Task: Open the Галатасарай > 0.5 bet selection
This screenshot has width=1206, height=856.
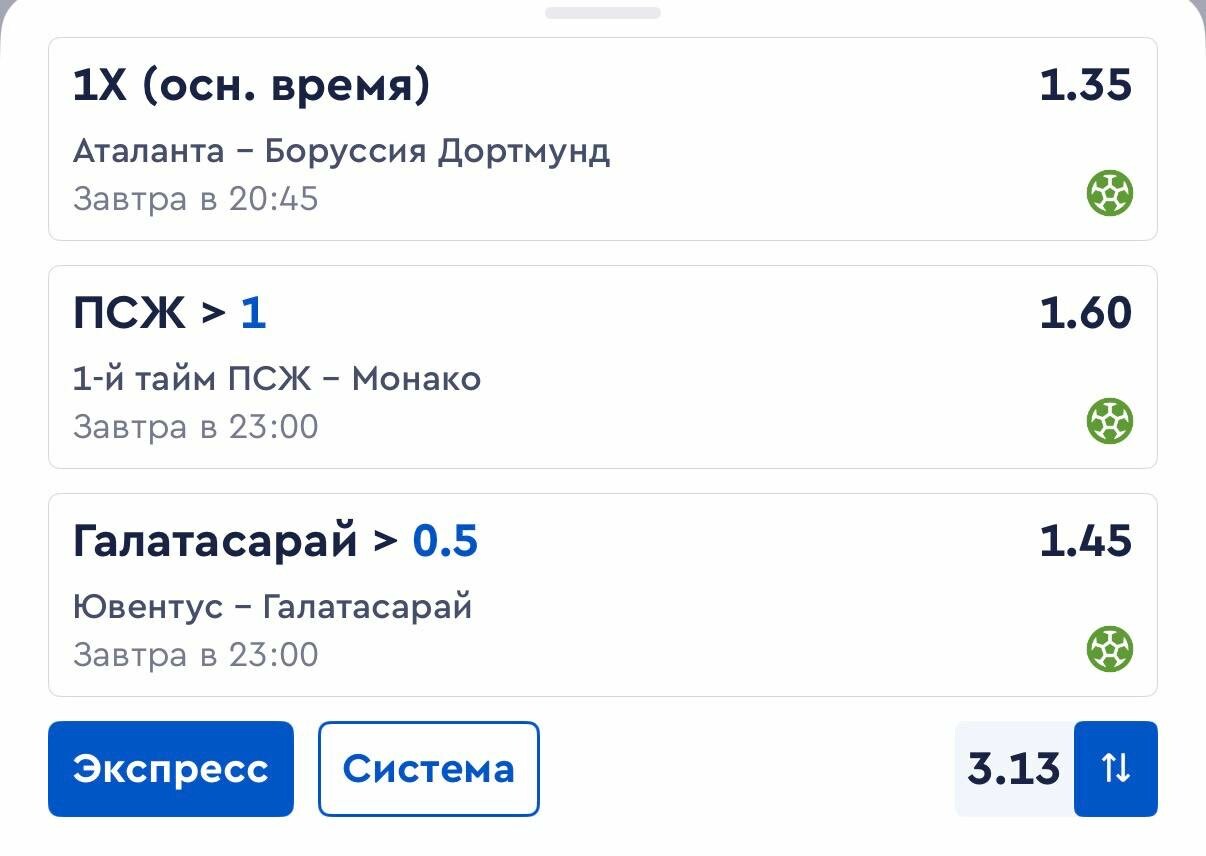Action: click(x=275, y=542)
